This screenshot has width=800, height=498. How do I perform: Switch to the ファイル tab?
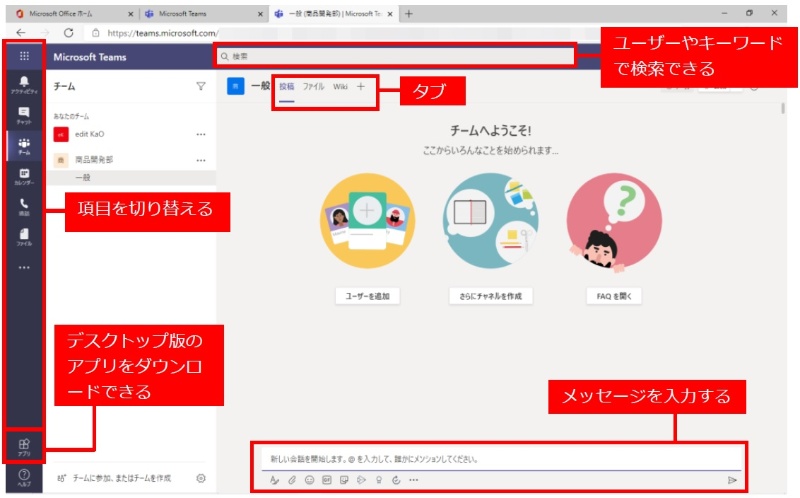click(313, 87)
